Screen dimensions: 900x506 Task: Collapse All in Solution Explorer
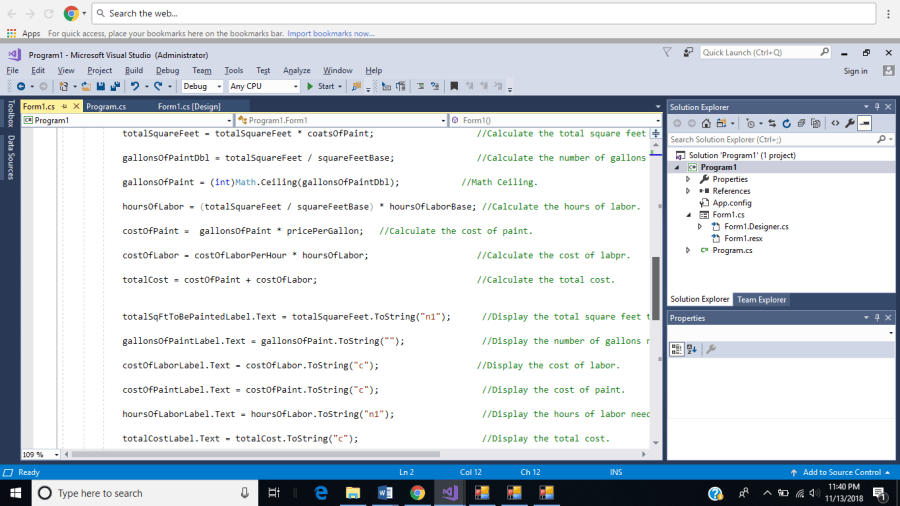[801, 123]
